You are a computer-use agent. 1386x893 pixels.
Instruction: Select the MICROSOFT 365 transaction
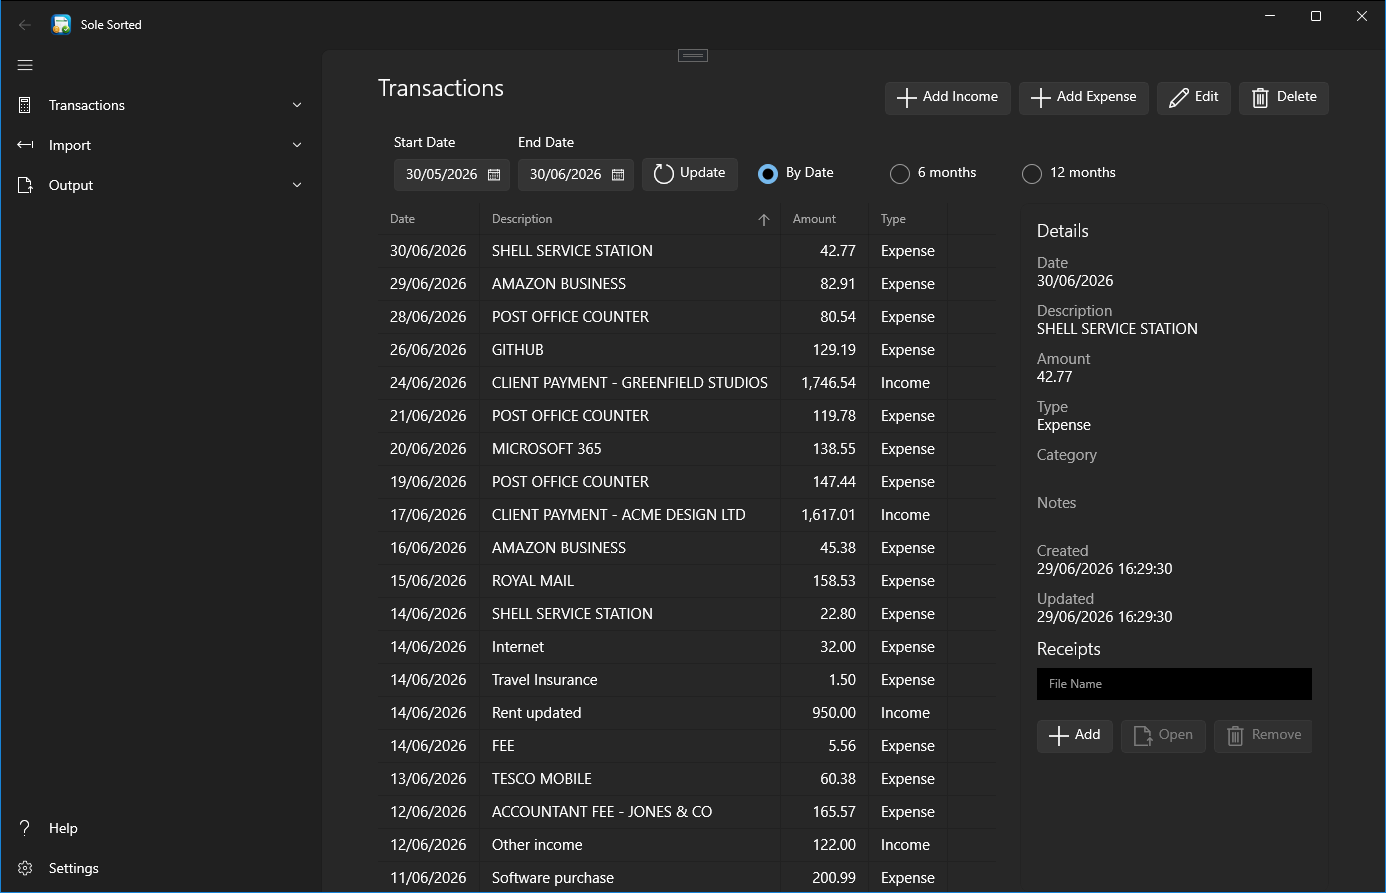[685, 449]
